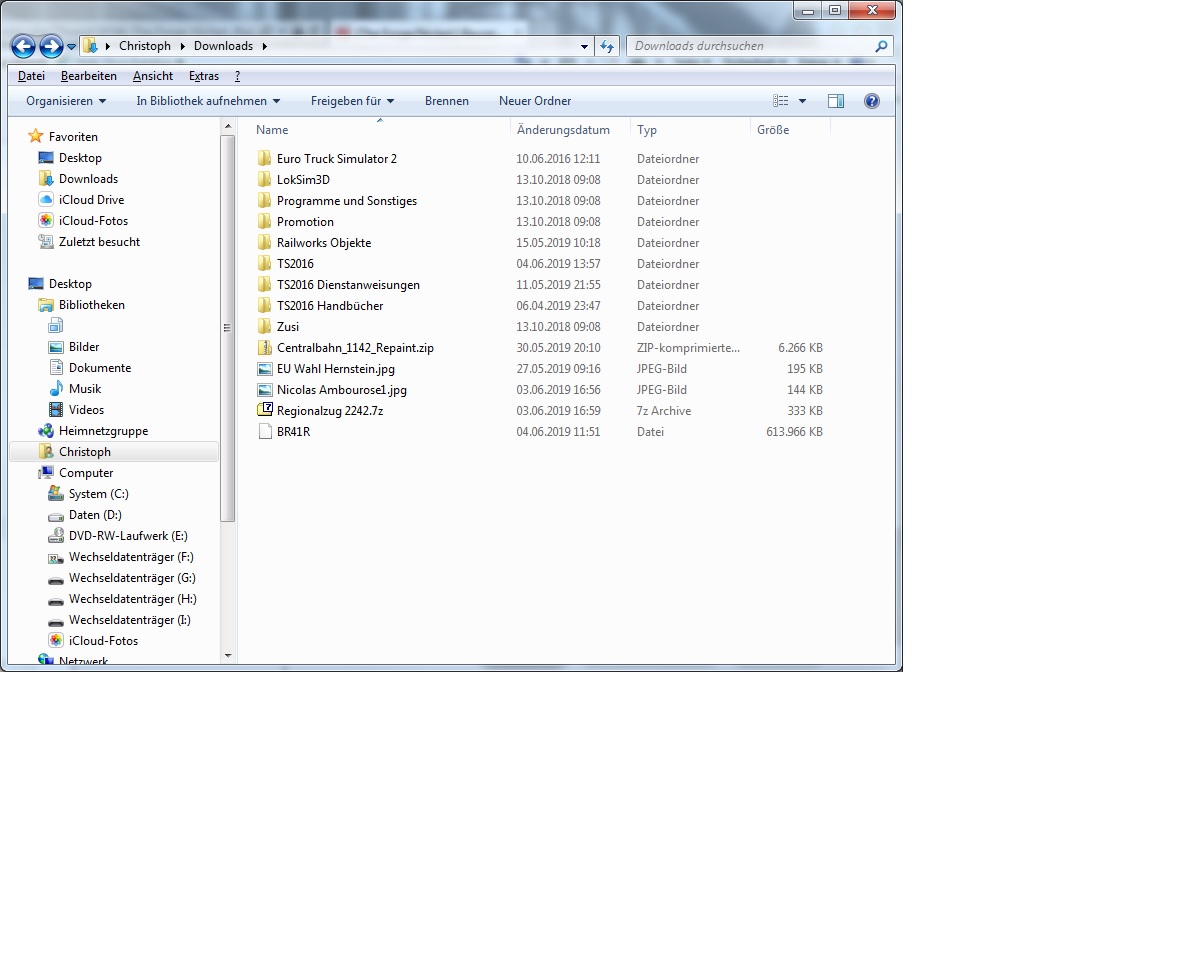The height and width of the screenshot is (973, 1177).
Task: Click the Videos library icon
Action: point(56,410)
